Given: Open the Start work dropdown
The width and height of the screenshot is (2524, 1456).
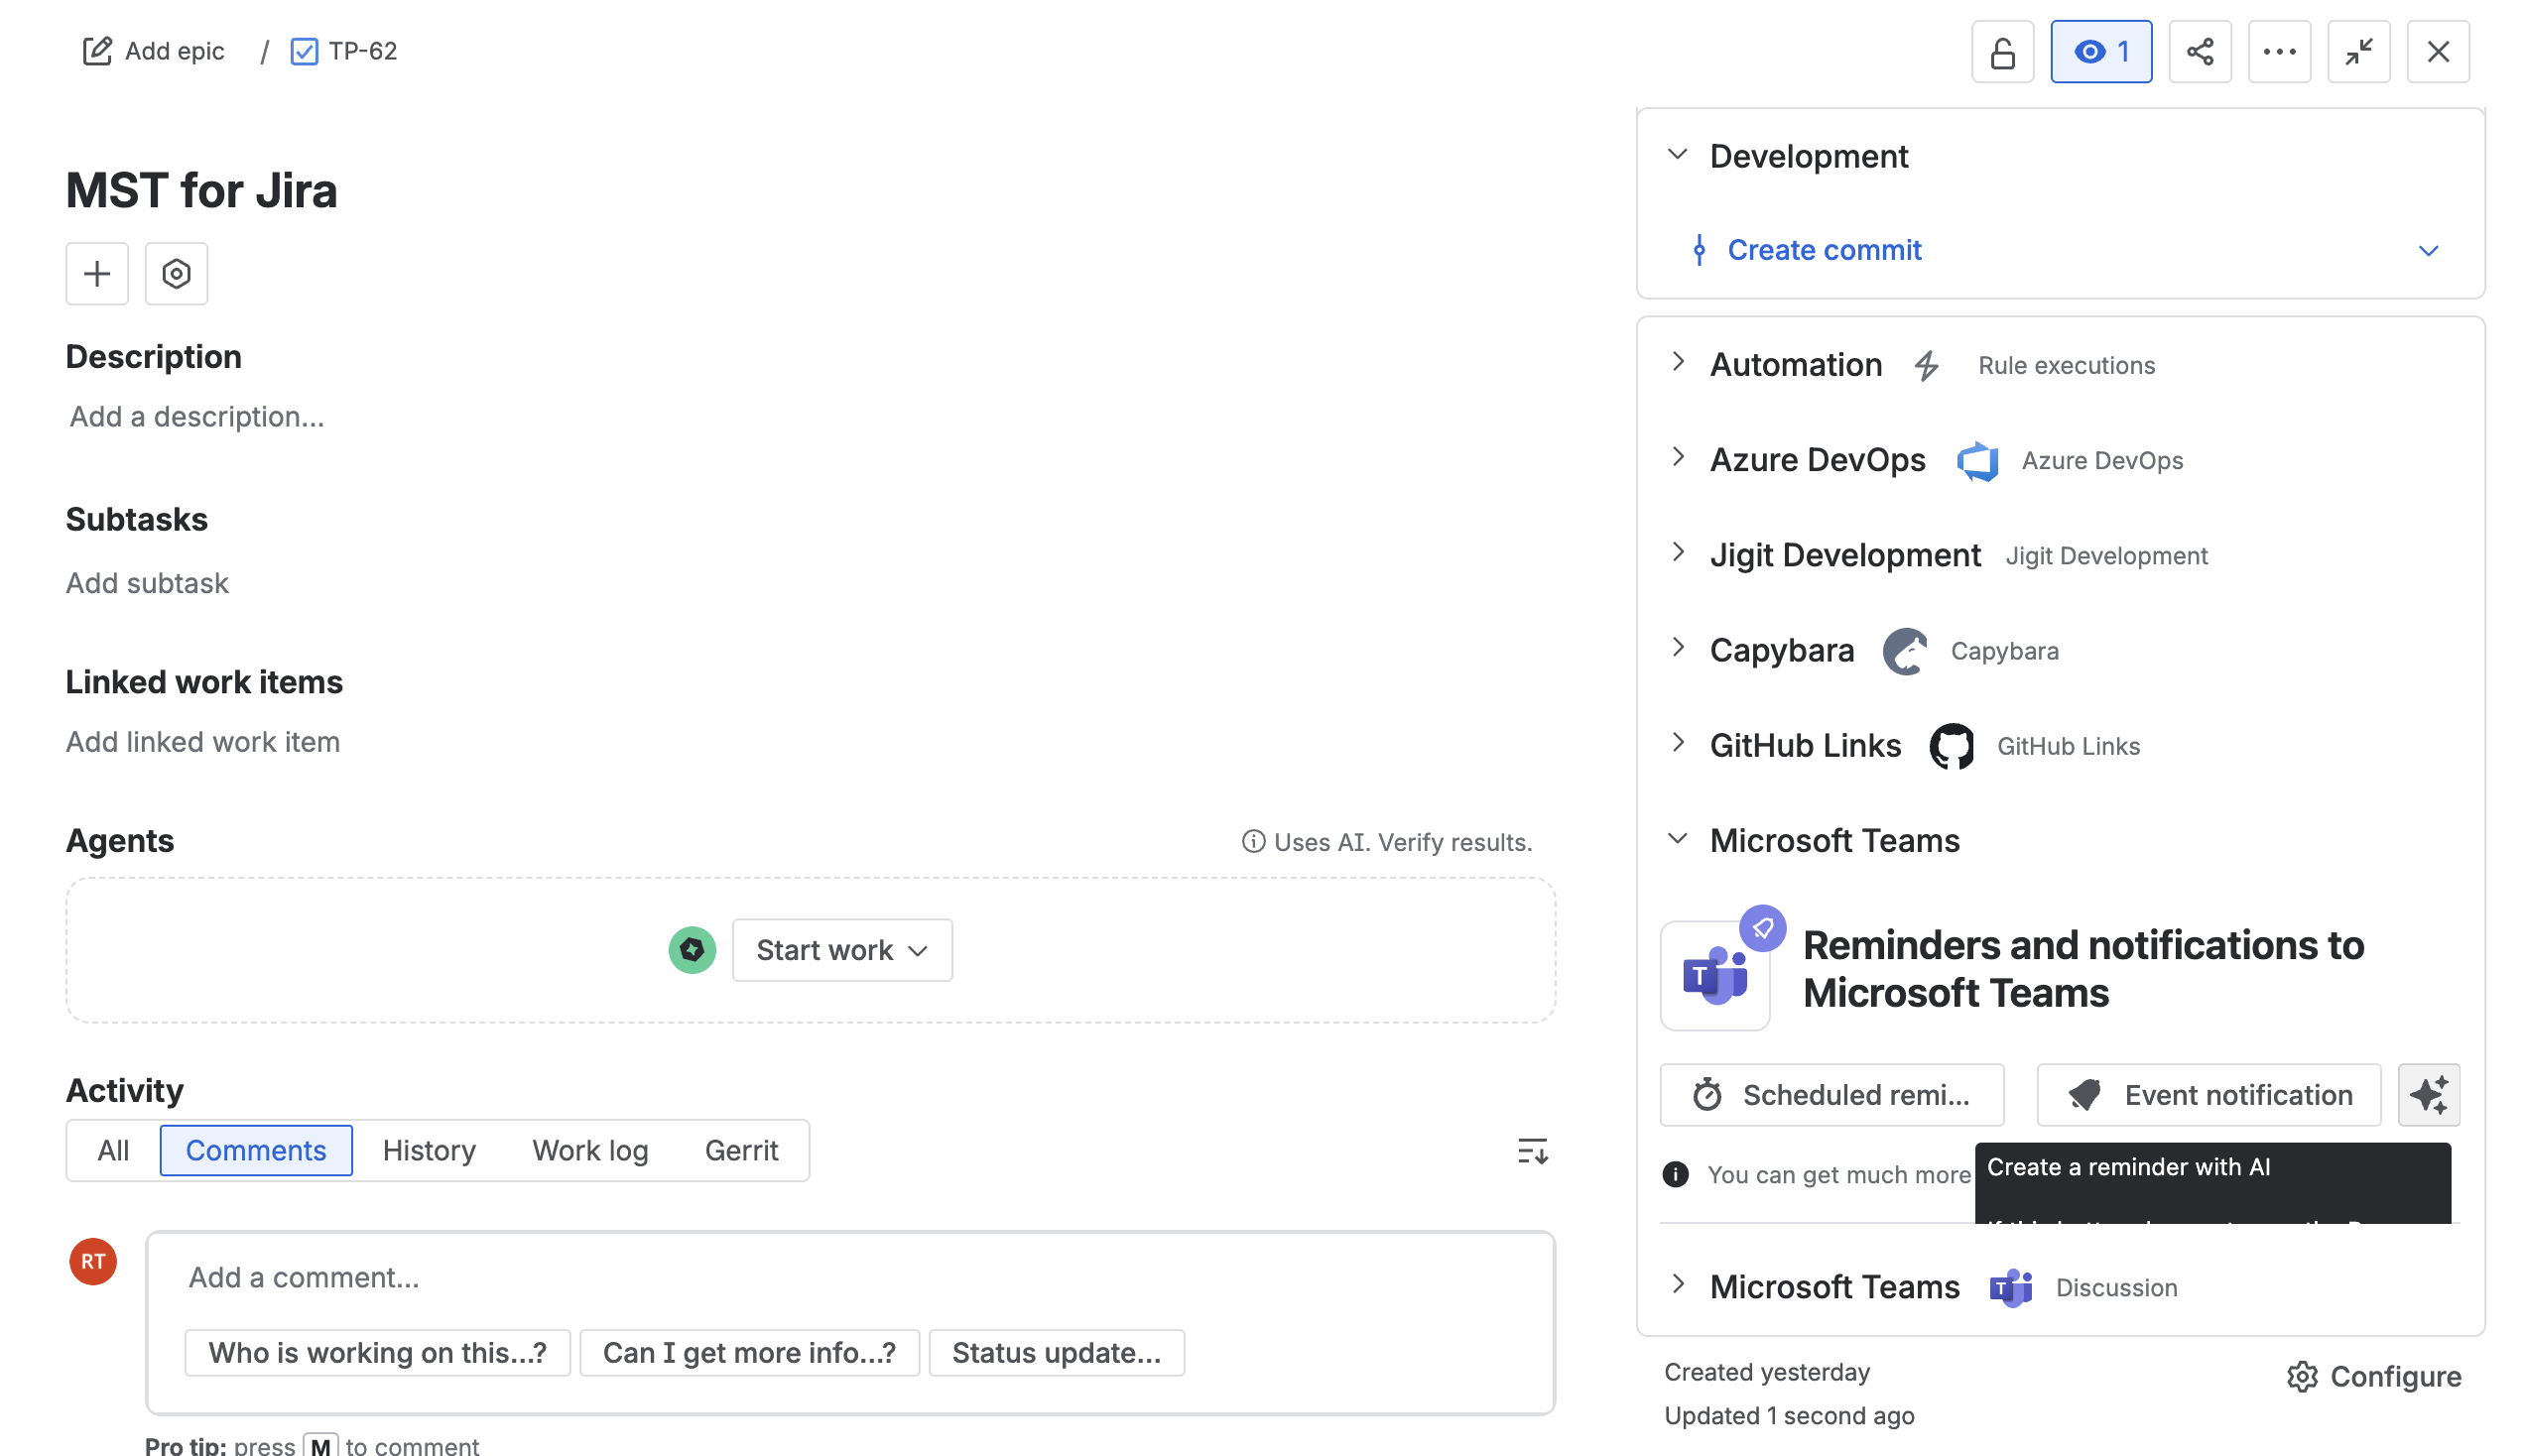Looking at the screenshot, I should pos(842,950).
